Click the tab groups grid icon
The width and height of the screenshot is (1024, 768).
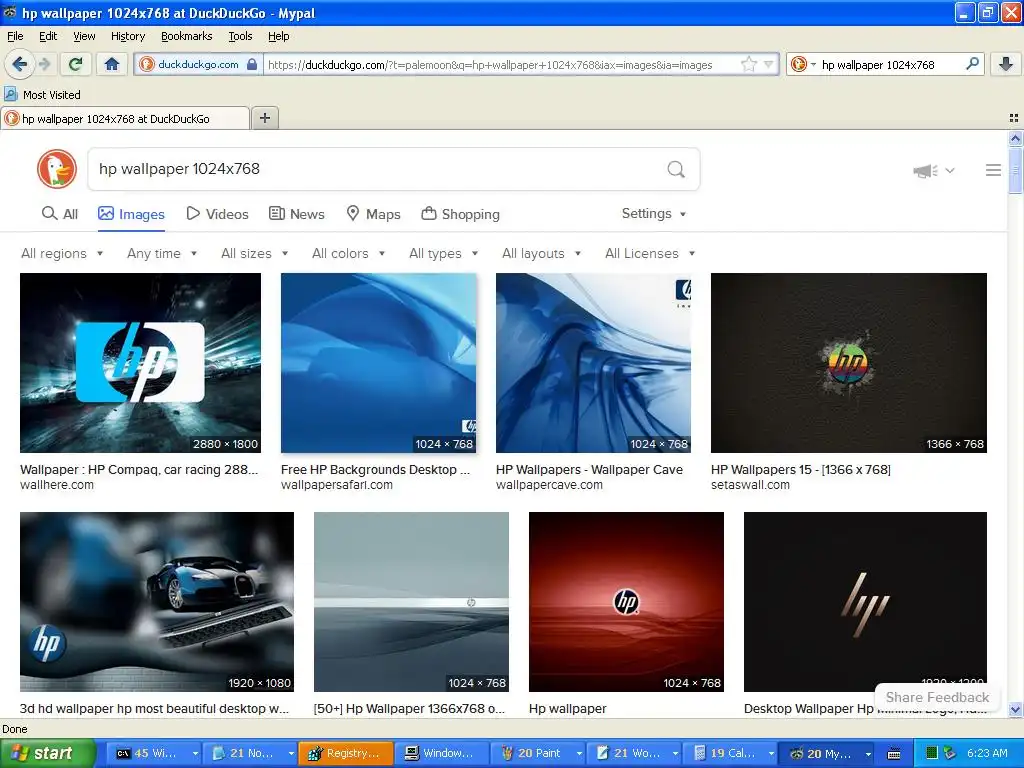click(1014, 118)
